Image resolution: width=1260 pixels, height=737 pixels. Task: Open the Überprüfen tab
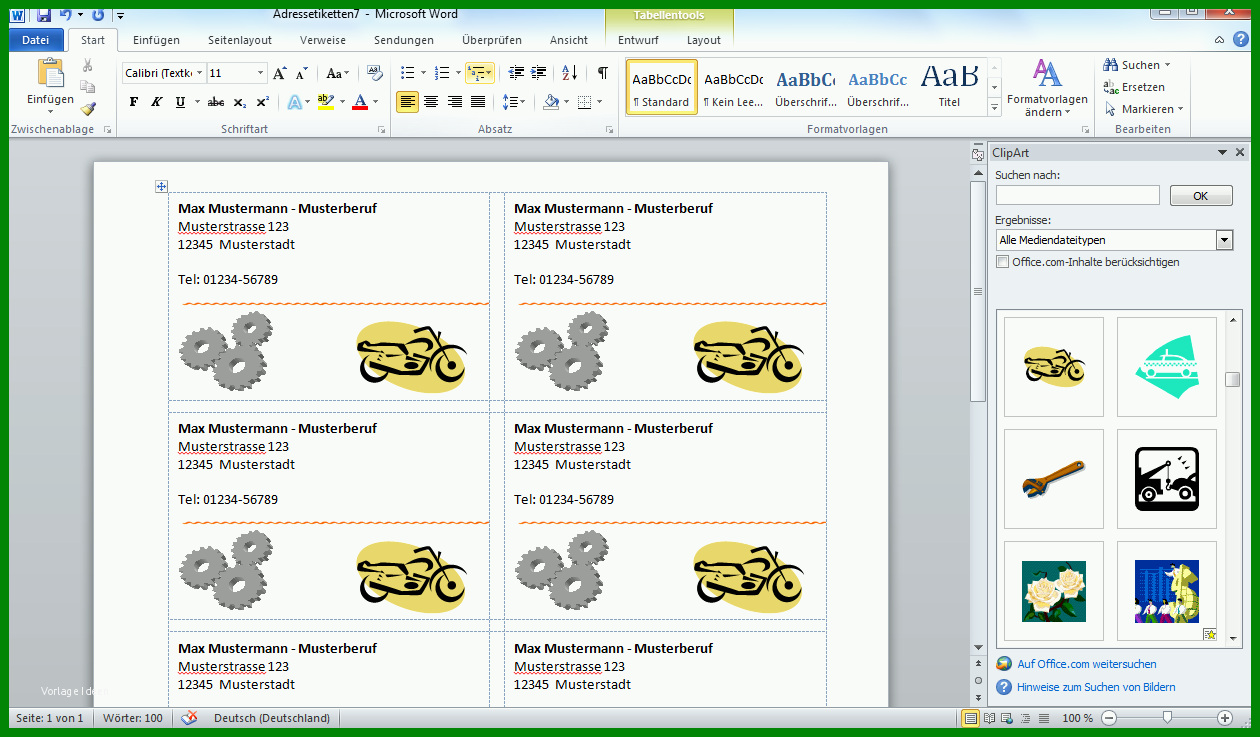point(492,40)
